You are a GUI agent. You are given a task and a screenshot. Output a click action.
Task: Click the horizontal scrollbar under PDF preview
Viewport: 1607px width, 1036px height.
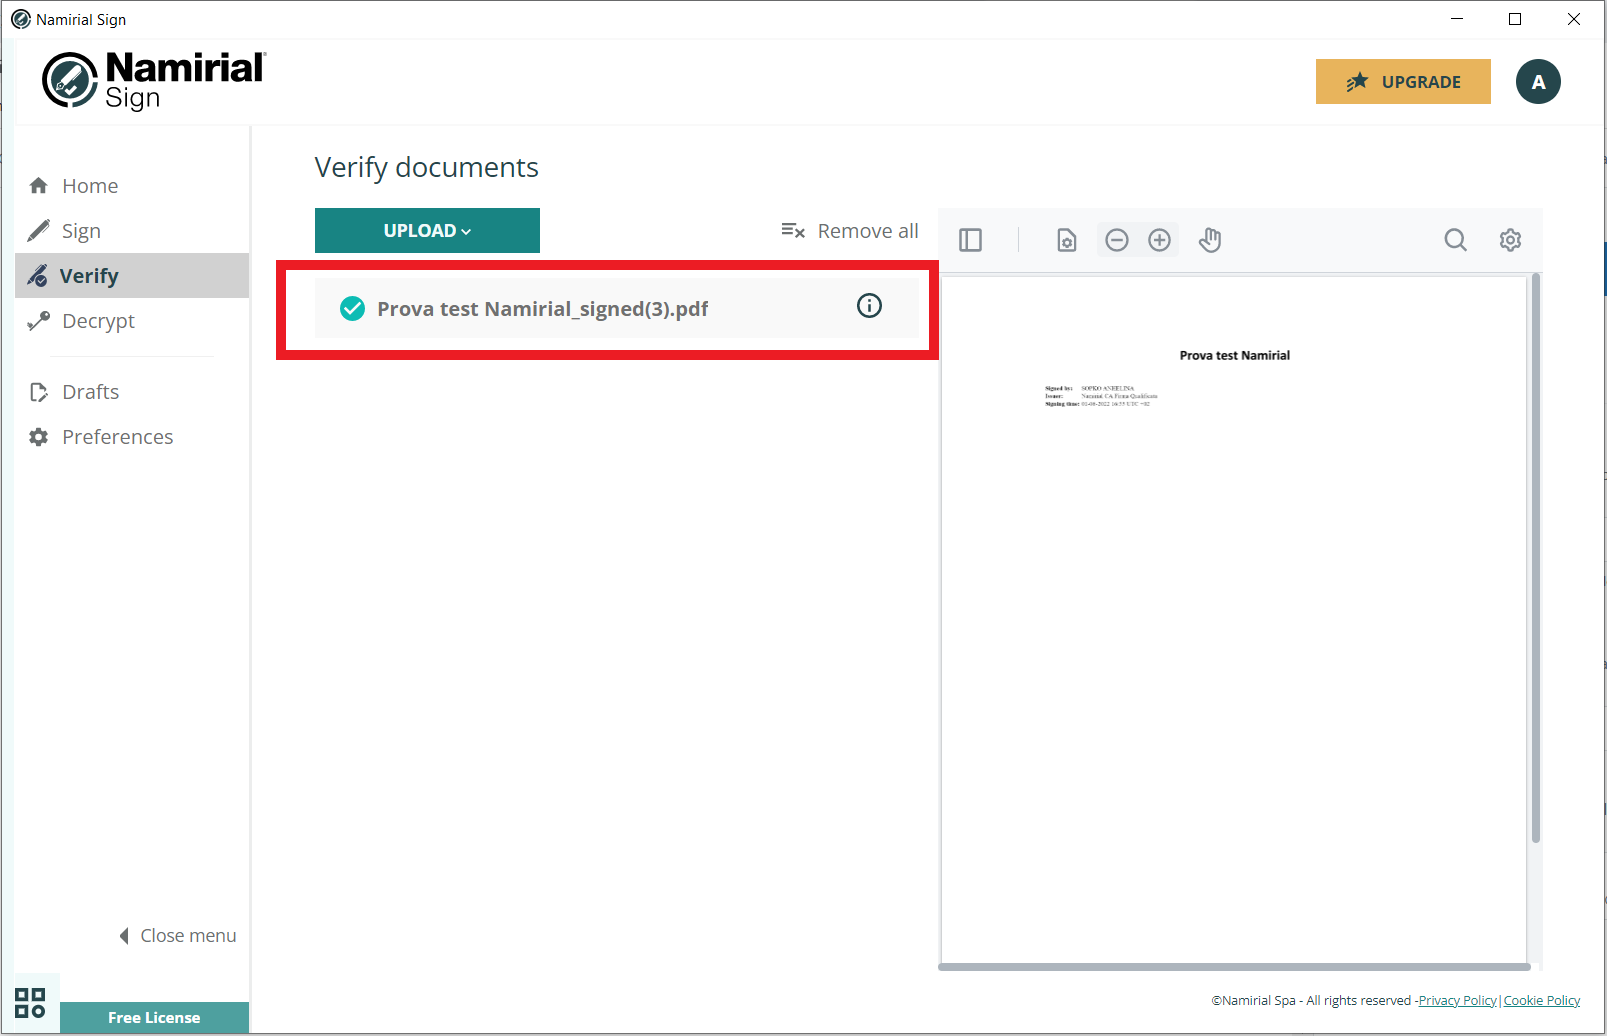(x=1234, y=967)
